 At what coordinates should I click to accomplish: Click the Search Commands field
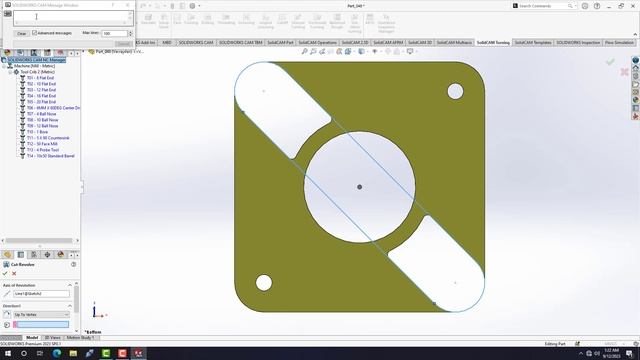pos(543,6)
